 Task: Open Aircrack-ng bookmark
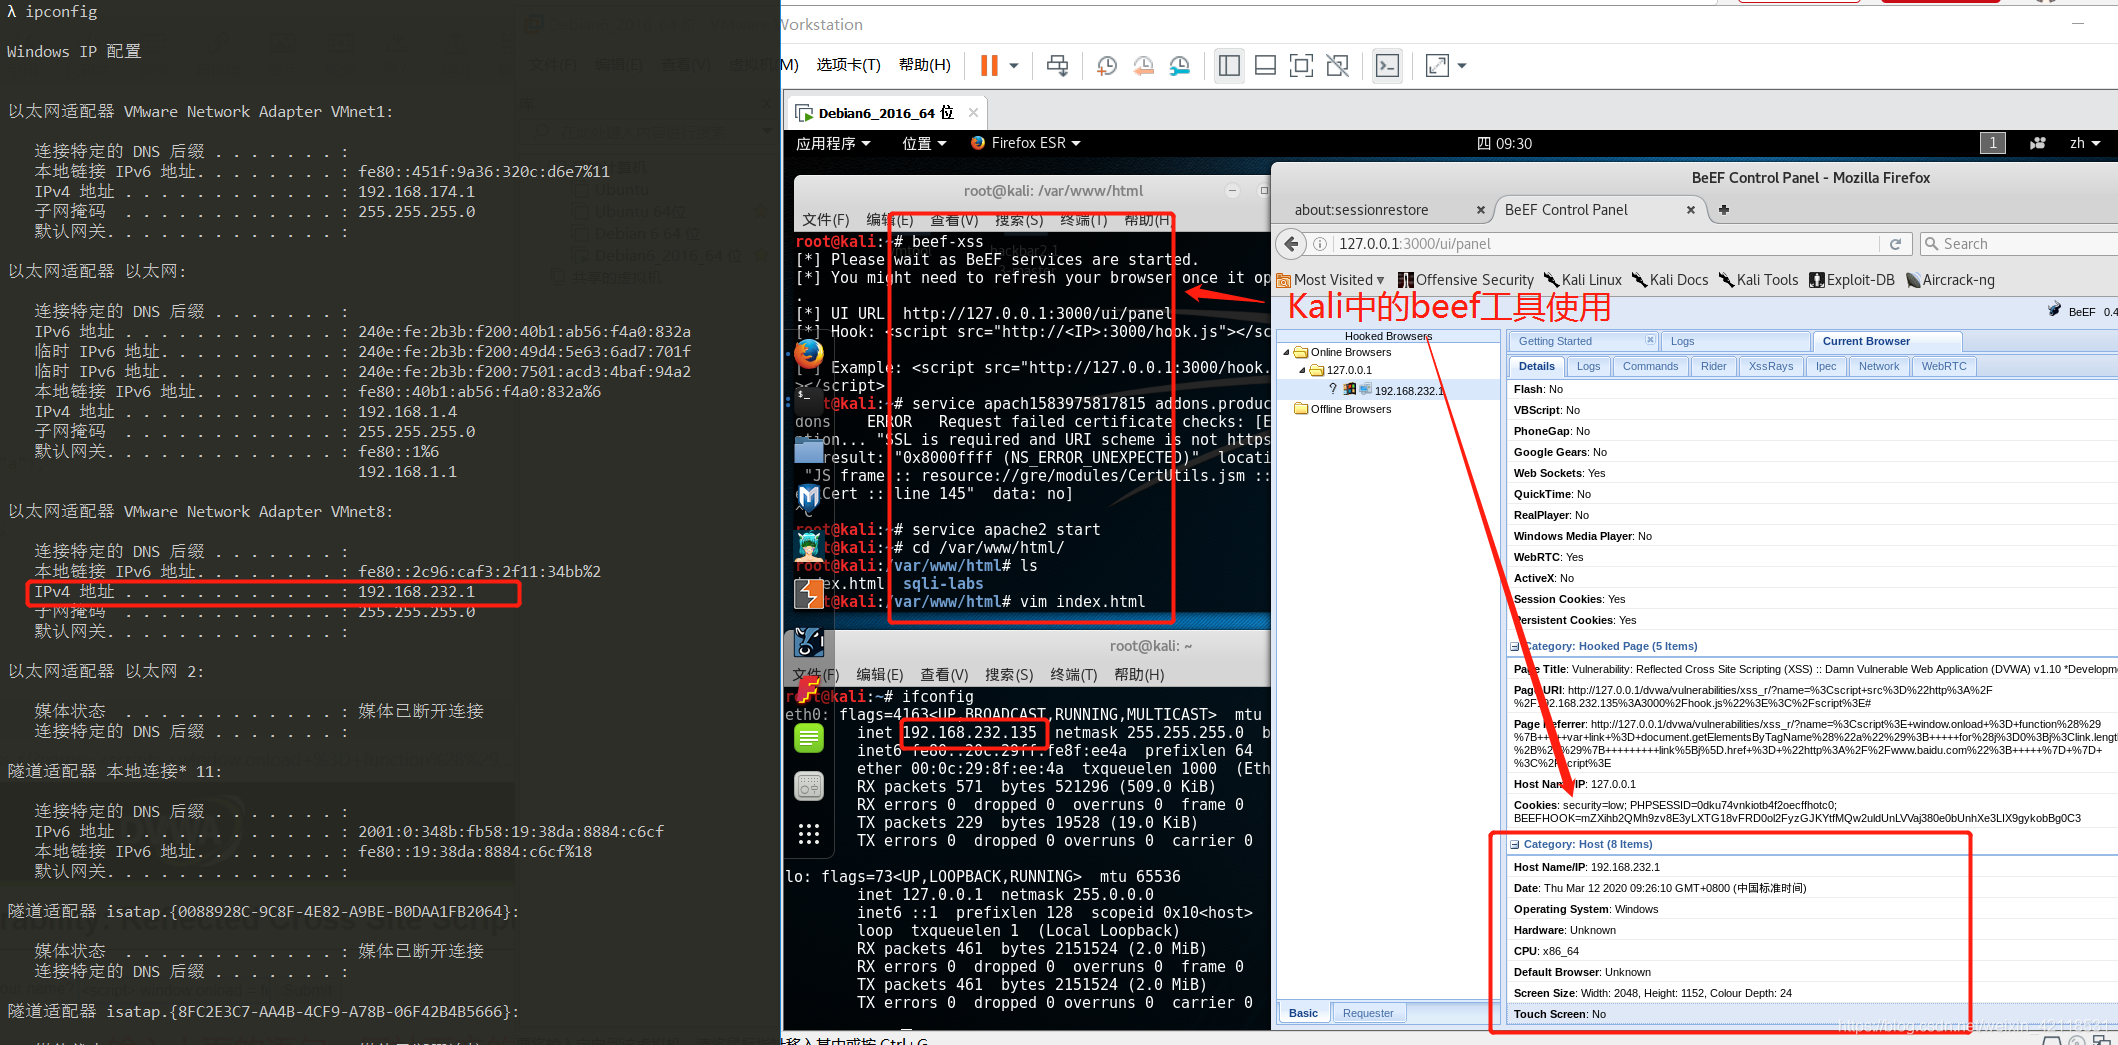[1950, 280]
